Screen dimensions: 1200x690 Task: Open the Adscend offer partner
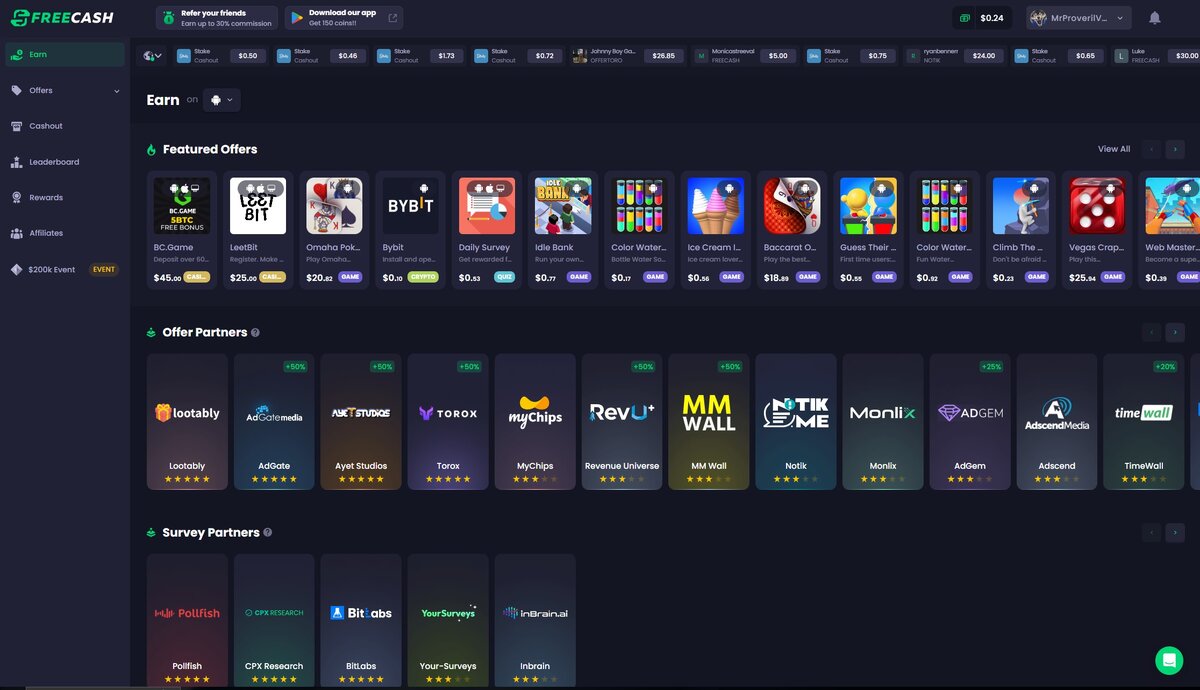[1057, 422]
